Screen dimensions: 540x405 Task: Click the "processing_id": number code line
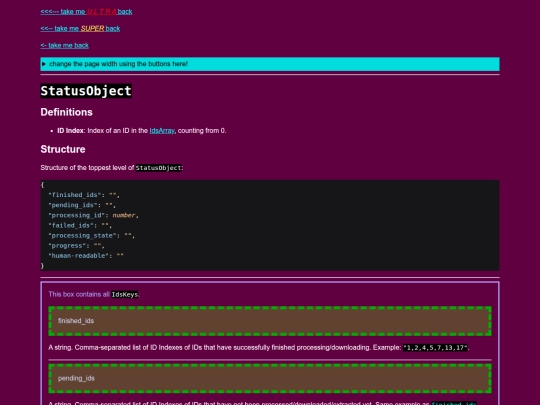[93, 216]
